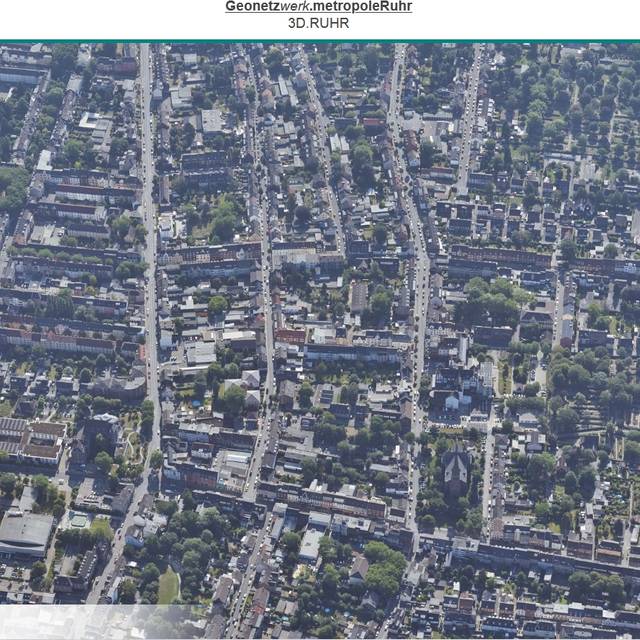Click the 3D.RUHR subtitle text
Image resolution: width=640 pixels, height=640 pixels.
tap(318, 23)
